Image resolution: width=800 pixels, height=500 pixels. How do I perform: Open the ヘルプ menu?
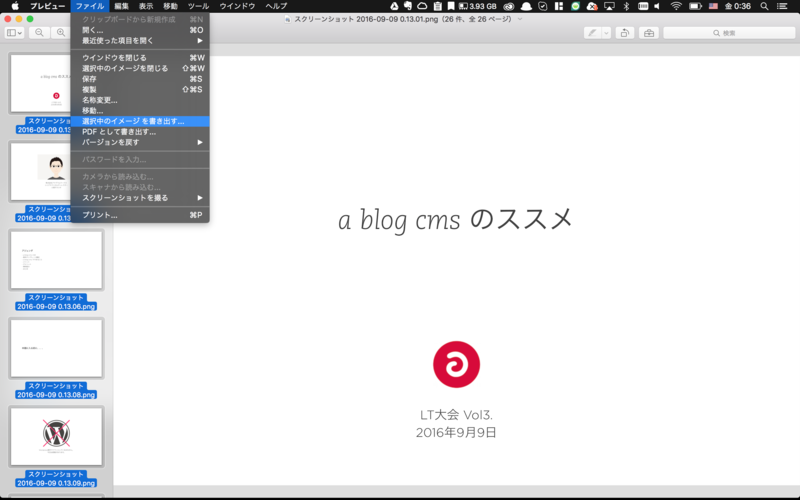pos(276,6)
